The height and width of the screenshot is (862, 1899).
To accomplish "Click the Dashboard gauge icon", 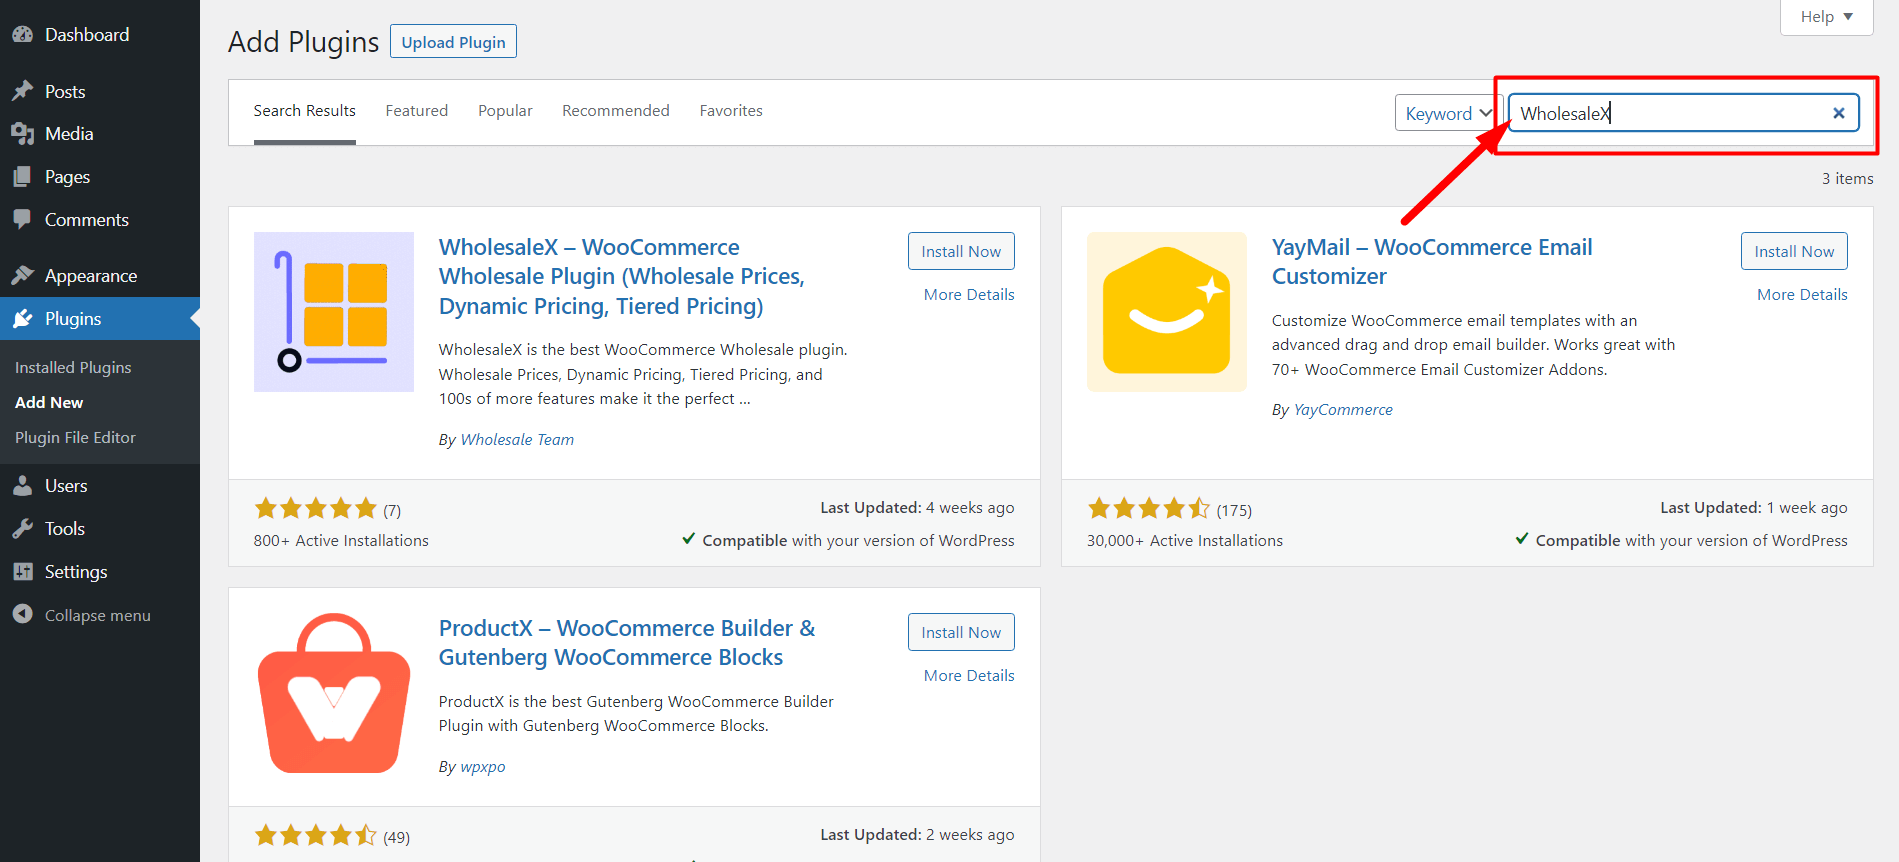I will [23, 34].
